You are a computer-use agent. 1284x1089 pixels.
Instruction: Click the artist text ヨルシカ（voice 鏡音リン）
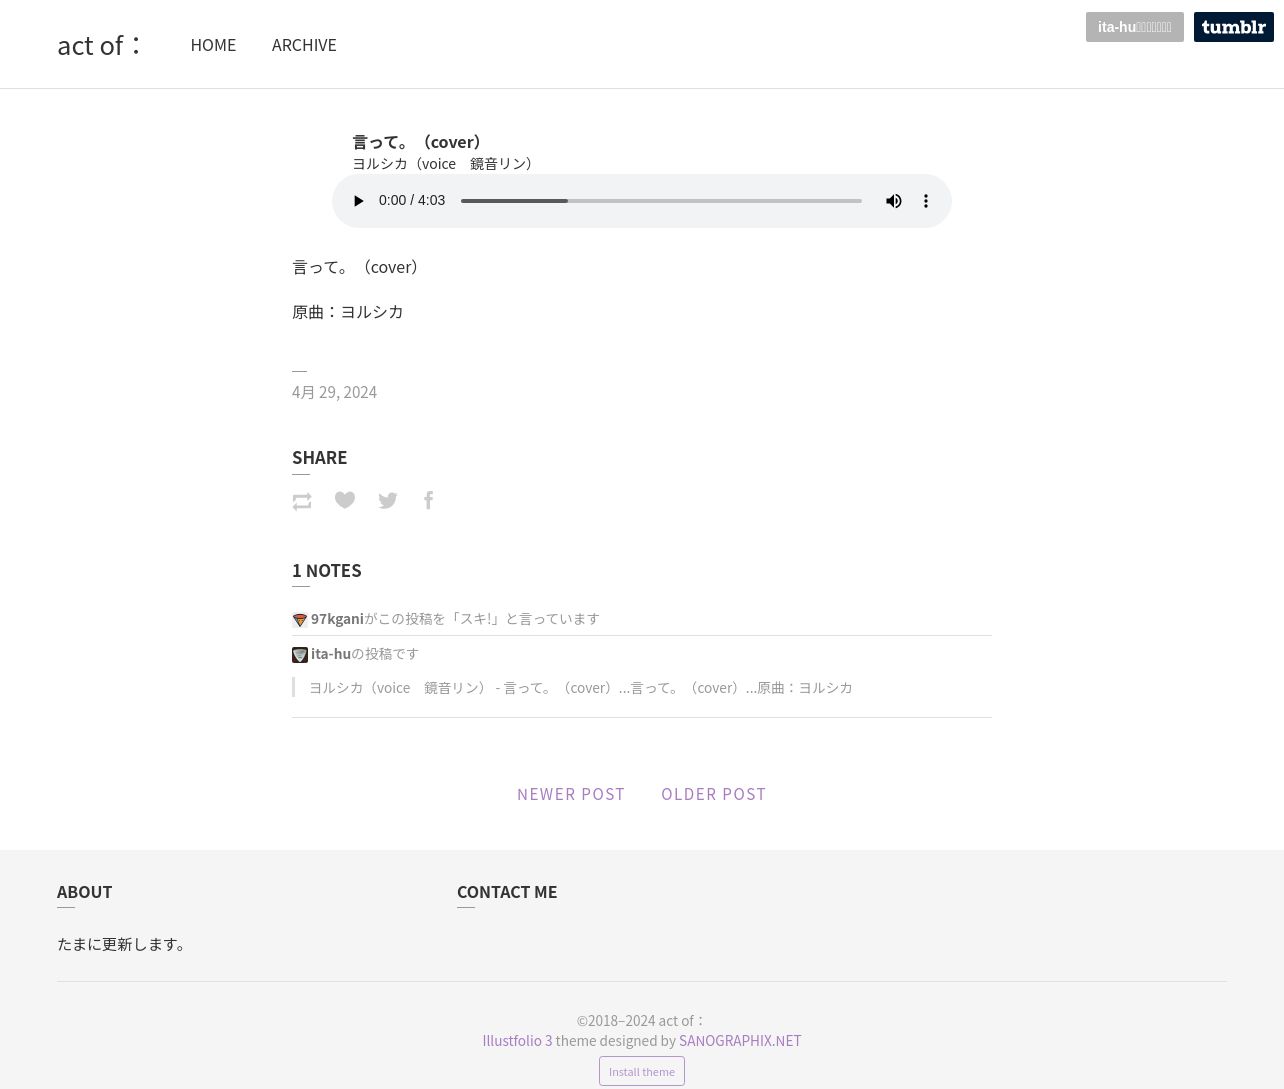(x=445, y=164)
